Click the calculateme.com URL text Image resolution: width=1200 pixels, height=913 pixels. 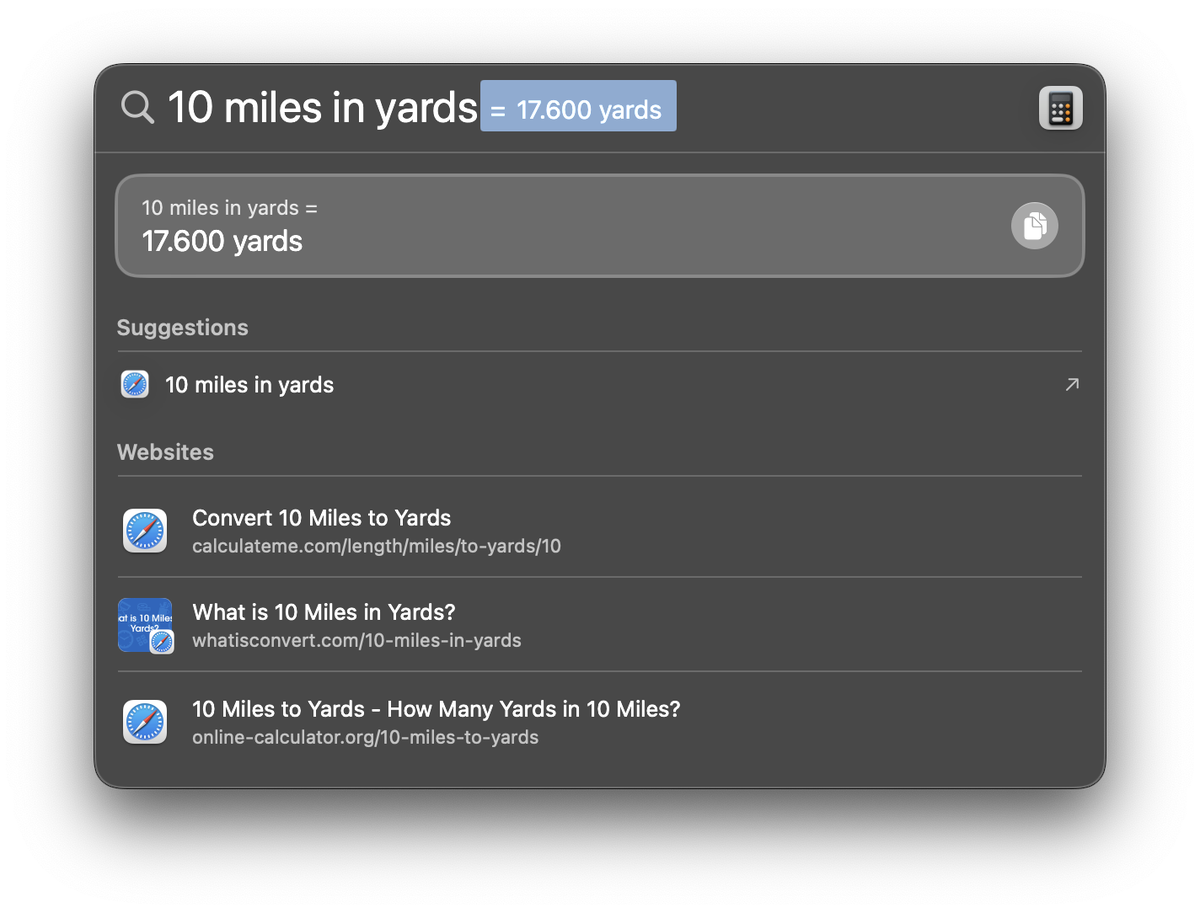[x=376, y=547]
